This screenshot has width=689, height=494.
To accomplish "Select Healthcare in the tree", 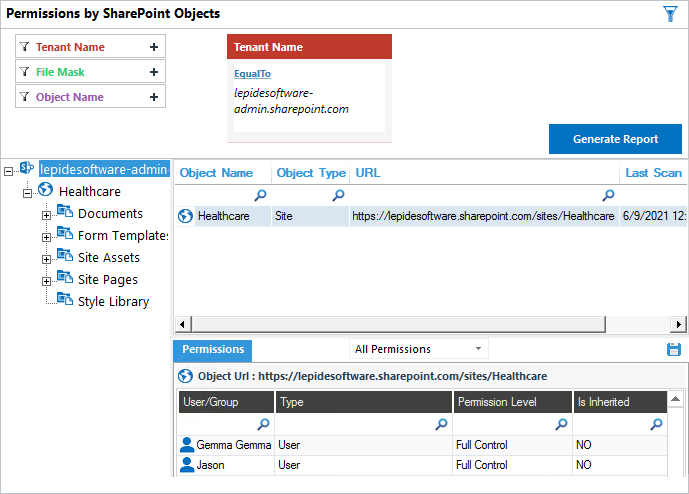I will (x=90, y=192).
